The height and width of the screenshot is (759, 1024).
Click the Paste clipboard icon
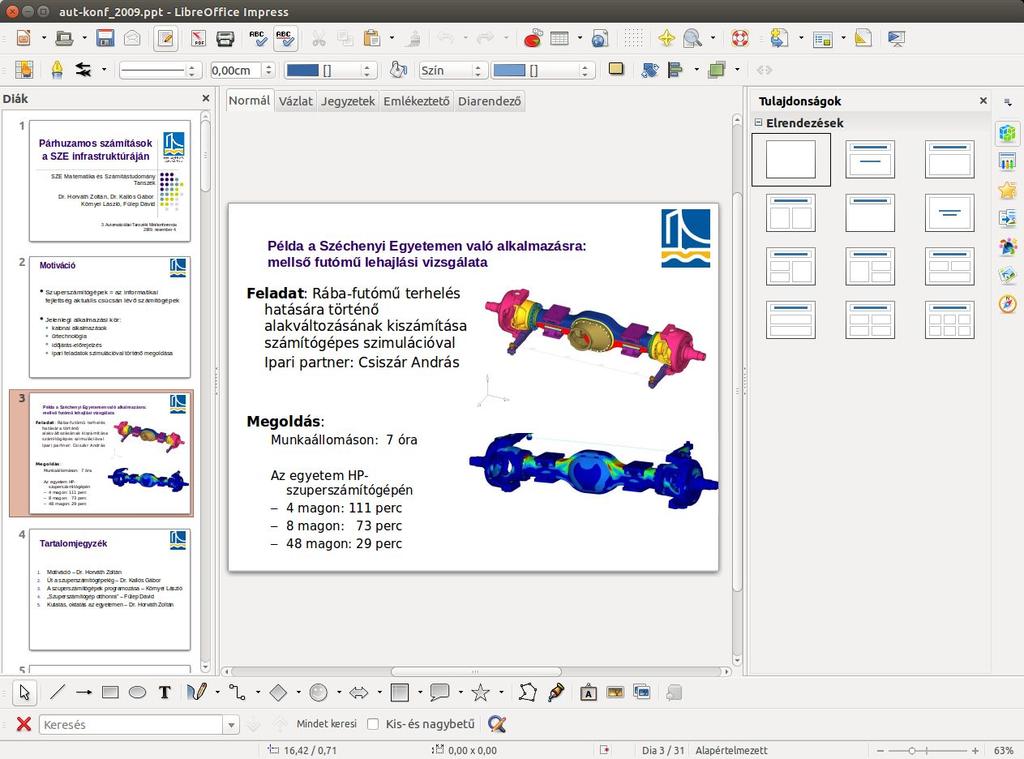pos(372,39)
